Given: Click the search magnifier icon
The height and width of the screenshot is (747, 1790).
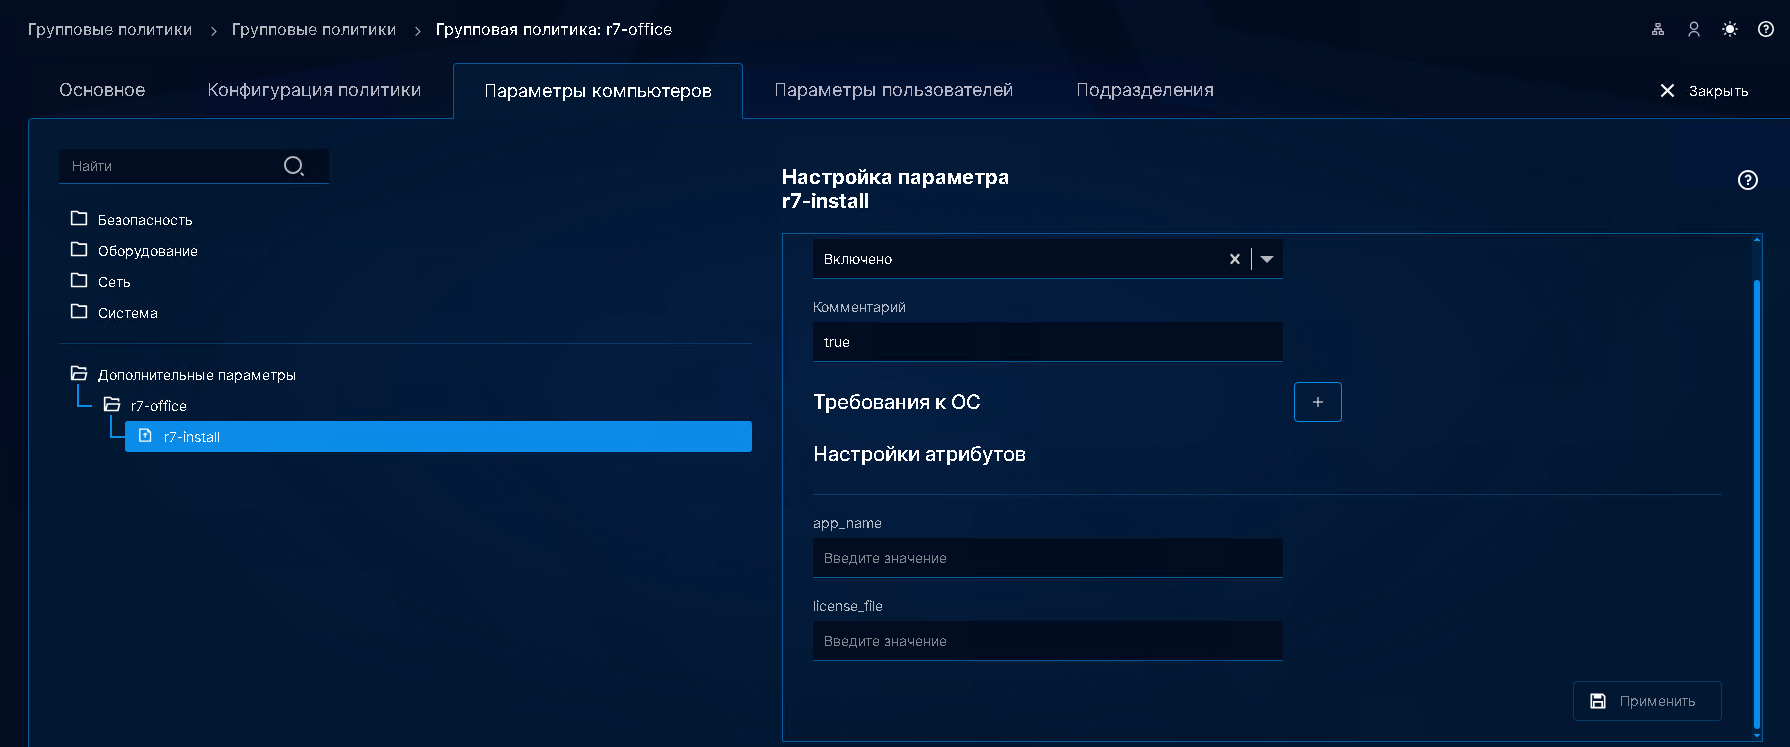Looking at the screenshot, I should (294, 166).
